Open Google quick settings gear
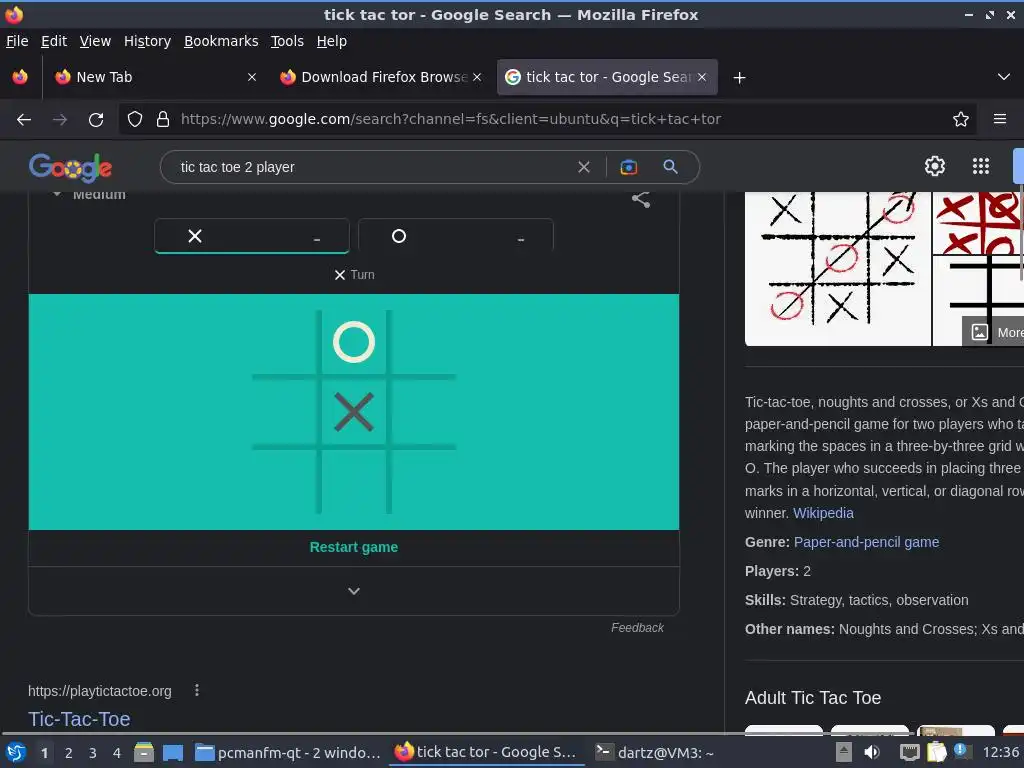 935,166
